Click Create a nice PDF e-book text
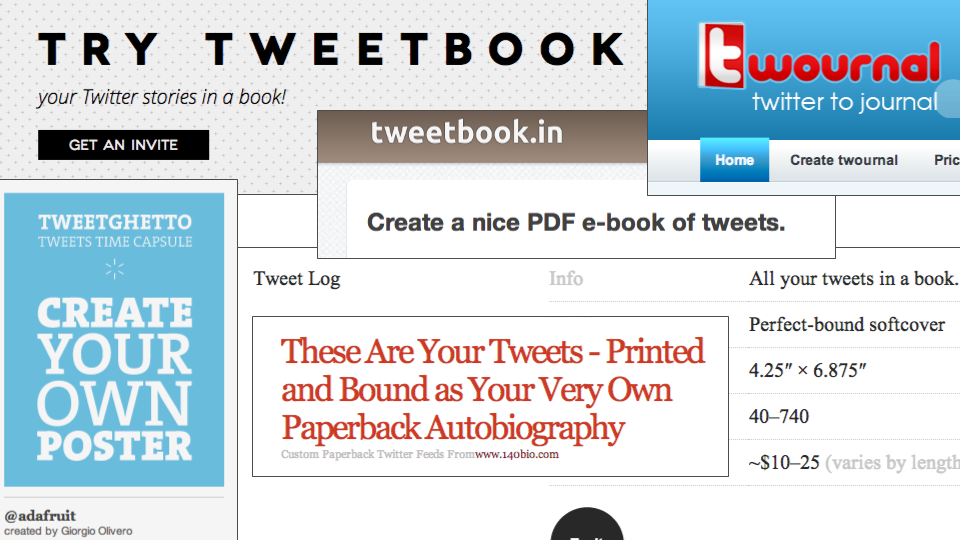 click(x=576, y=222)
